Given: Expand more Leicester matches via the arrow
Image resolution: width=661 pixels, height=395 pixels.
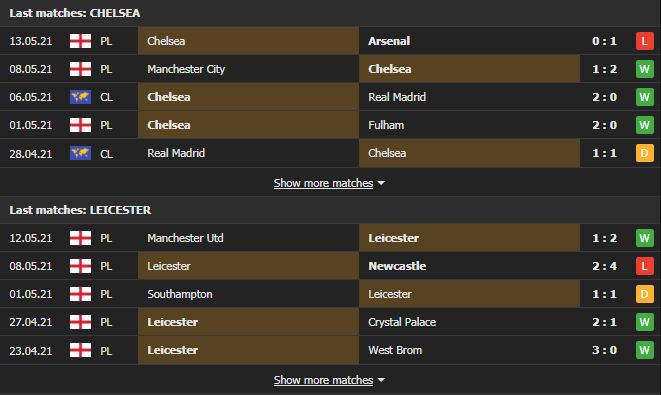Looking at the screenshot, I should tap(381, 380).
